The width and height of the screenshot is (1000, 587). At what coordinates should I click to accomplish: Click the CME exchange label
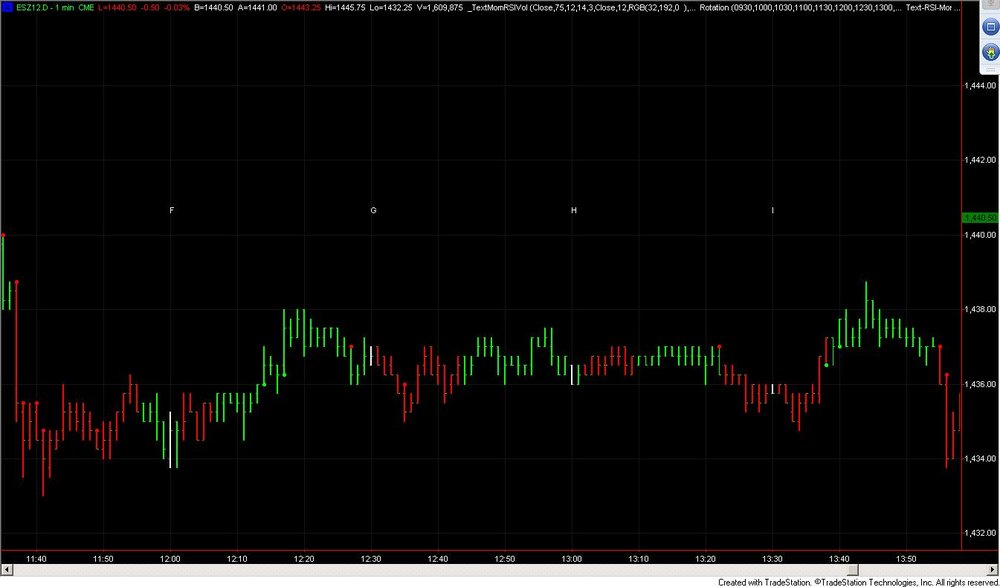coord(87,7)
